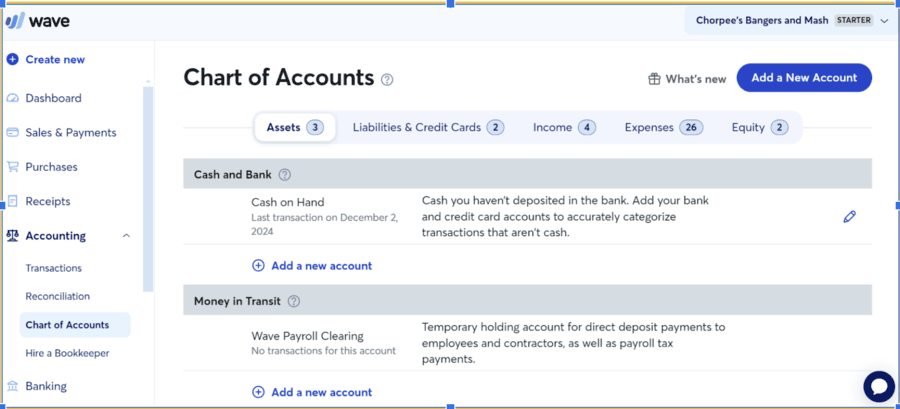The width and height of the screenshot is (900, 409).
Task: Click plus icon under Money in Transit section
Action: 259,392
